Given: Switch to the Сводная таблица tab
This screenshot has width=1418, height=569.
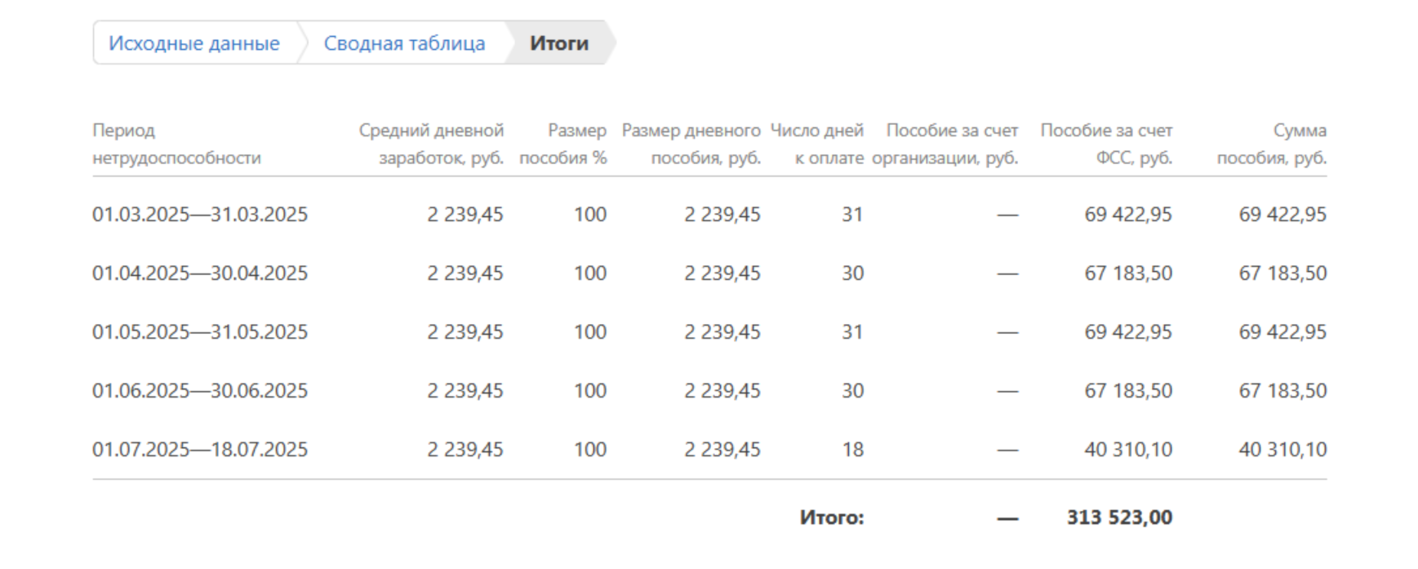Looking at the screenshot, I should [x=404, y=44].
